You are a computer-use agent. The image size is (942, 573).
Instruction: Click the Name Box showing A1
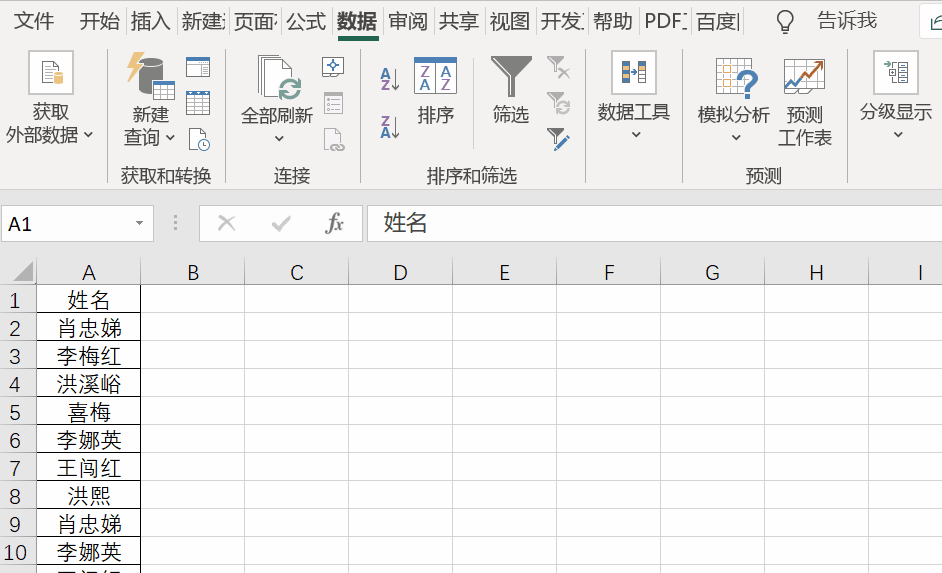[x=77, y=223]
